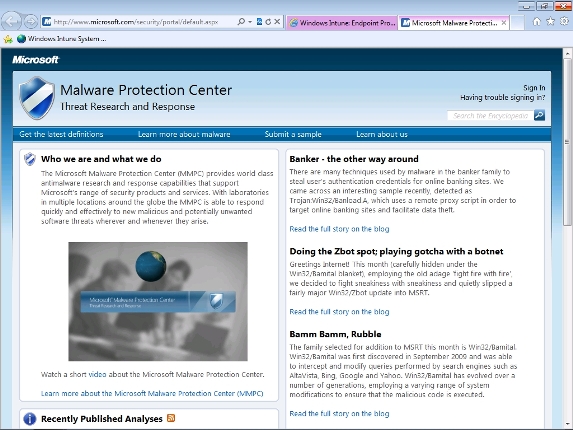Open Submit a sample menu
Screen dimensions: 573x430
(x=293, y=134)
